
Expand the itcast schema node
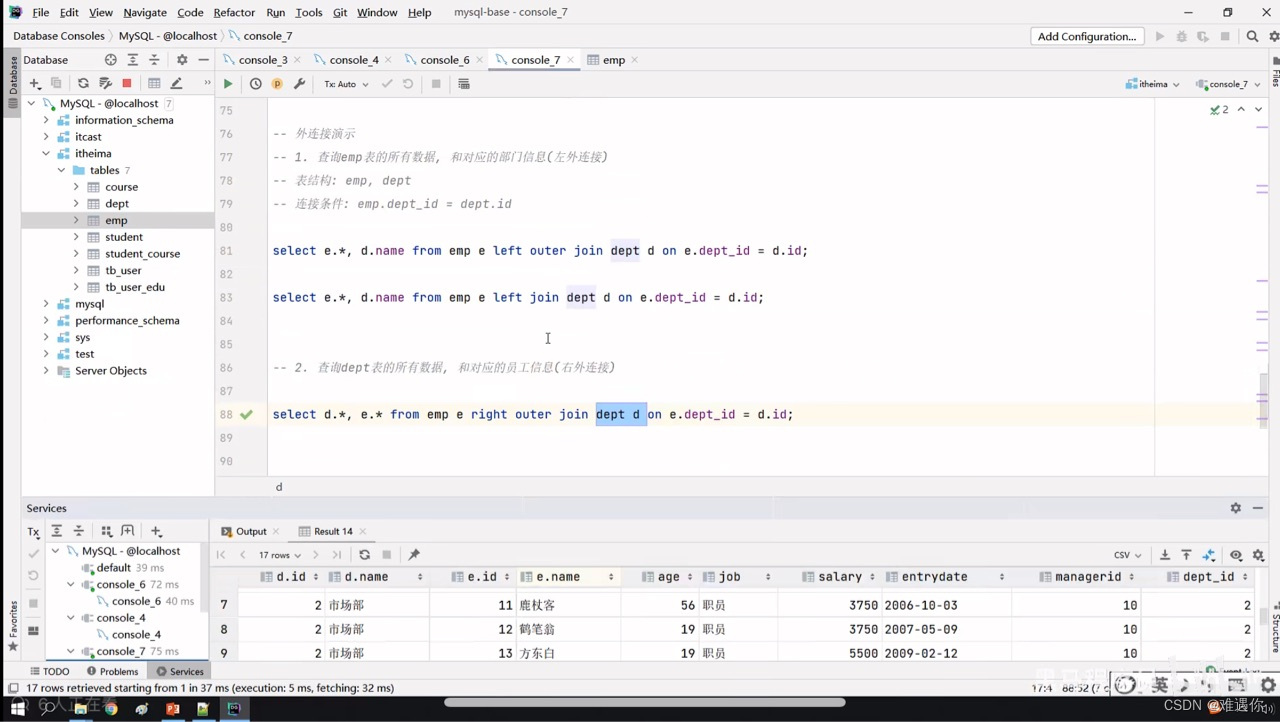[46, 137]
